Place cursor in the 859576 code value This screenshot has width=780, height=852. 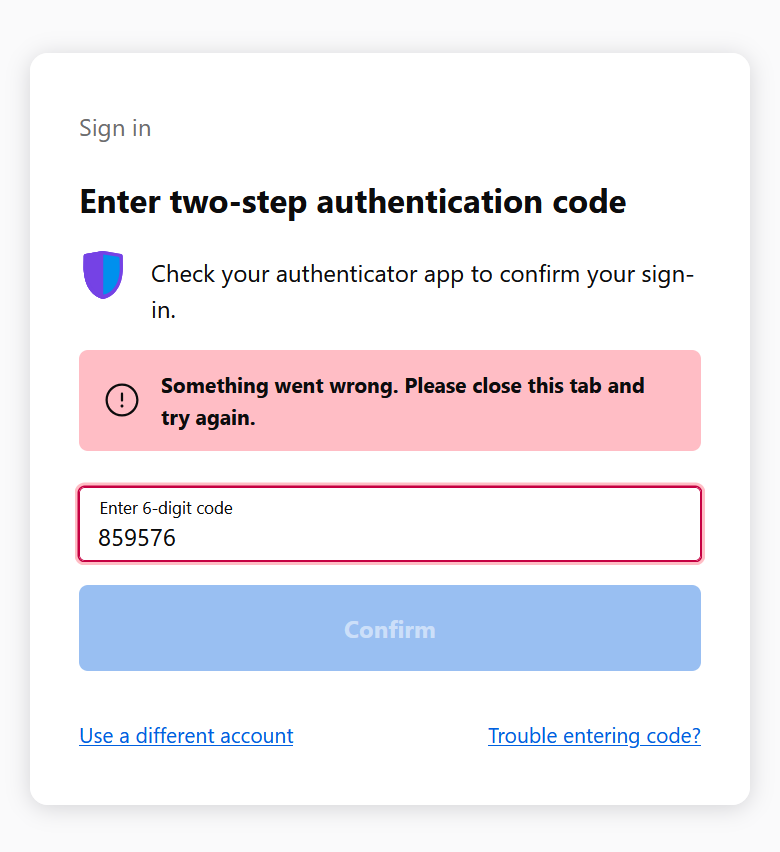[137, 538]
